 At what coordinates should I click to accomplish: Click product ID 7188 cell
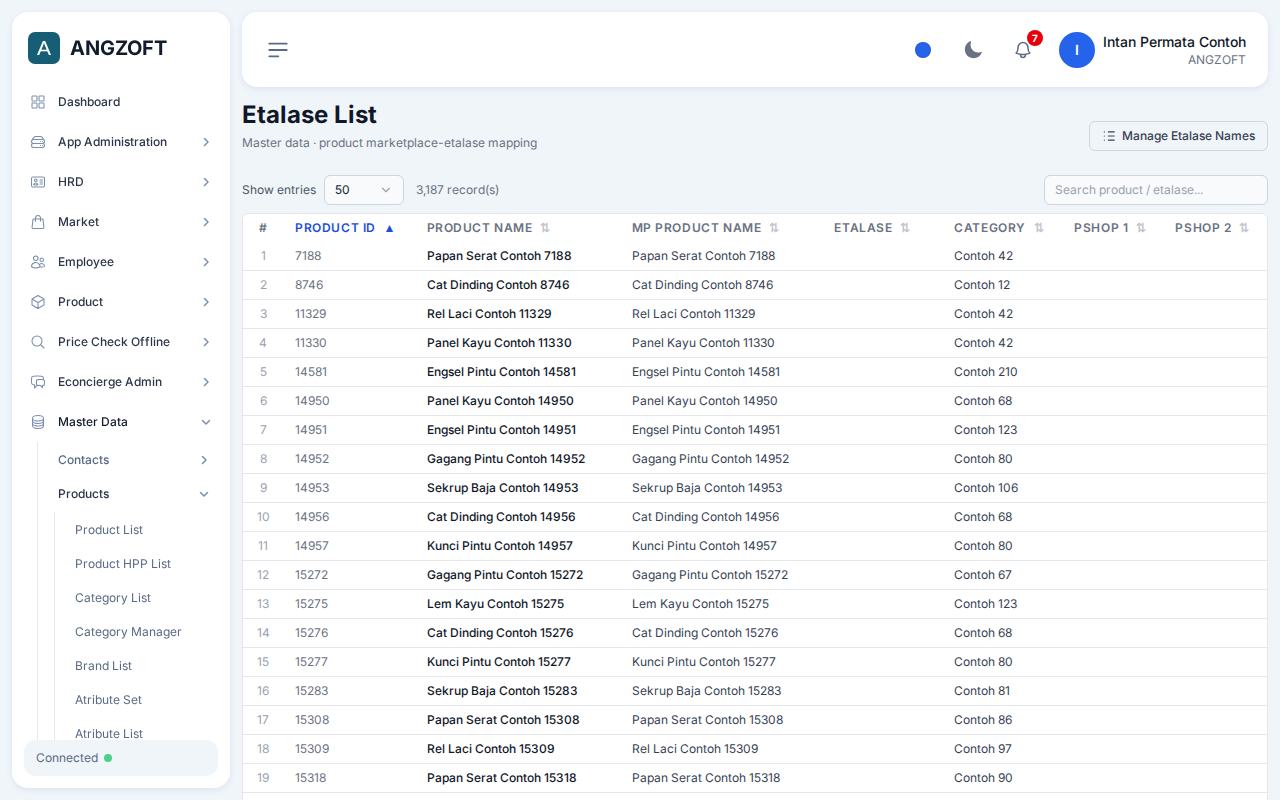tap(308, 256)
